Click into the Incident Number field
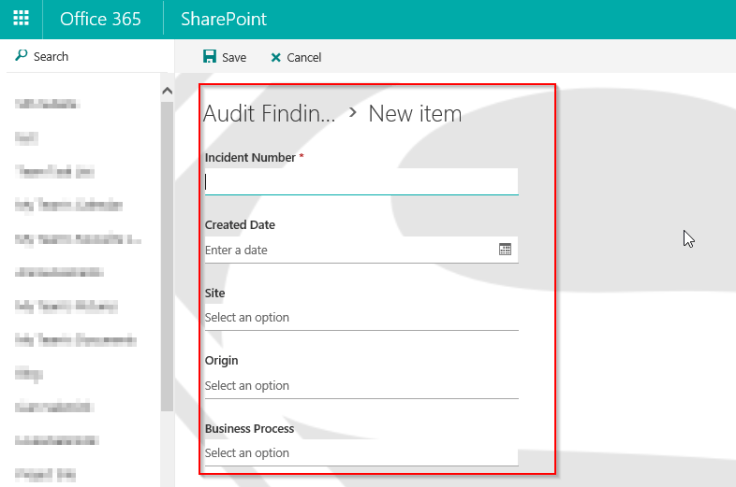Viewport: 736px width, 487px height. coord(361,182)
